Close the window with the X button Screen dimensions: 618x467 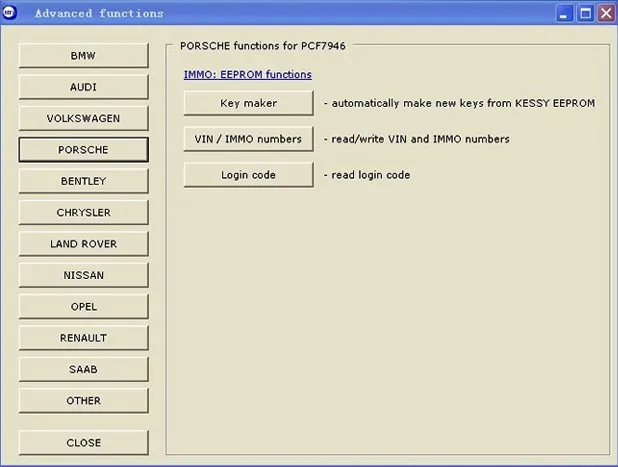click(606, 13)
